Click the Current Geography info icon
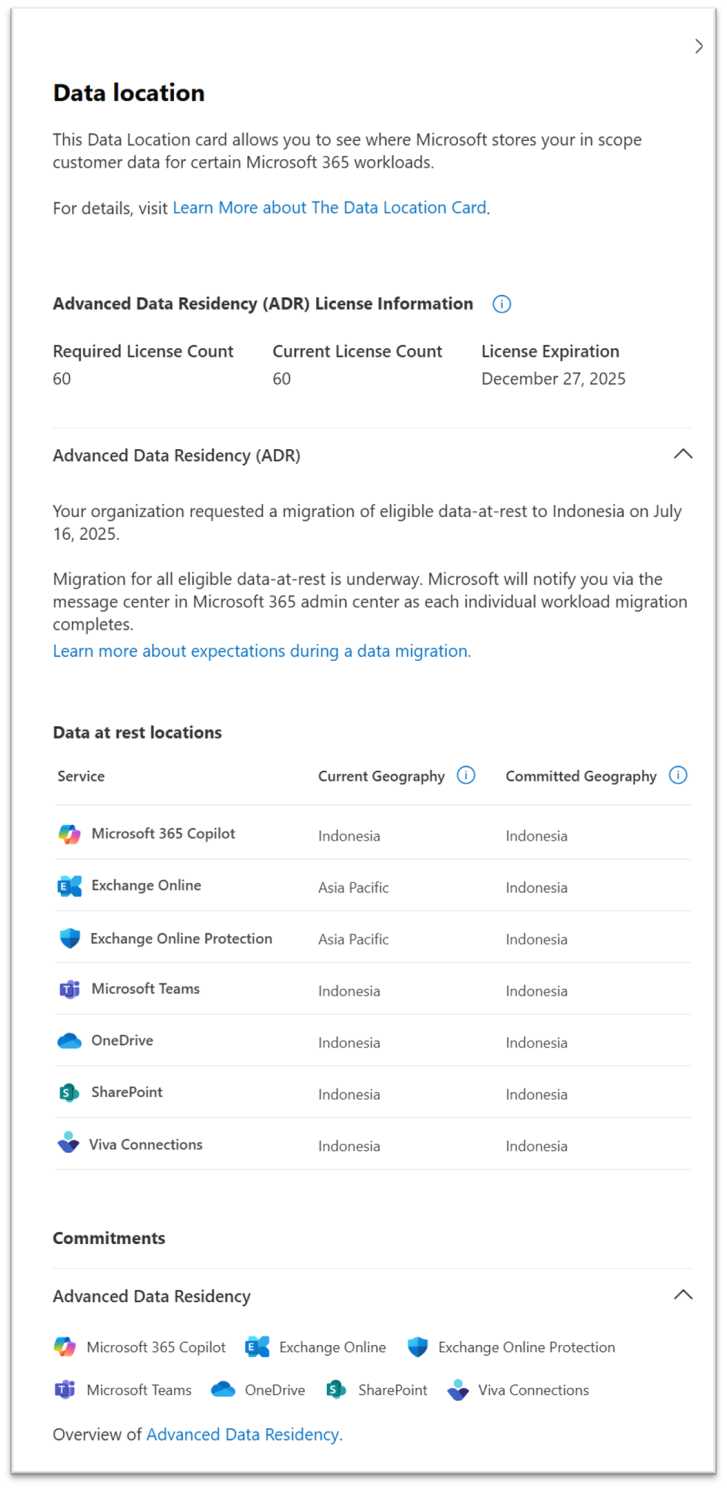Viewport: 727px width, 1488px height. coord(464,775)
